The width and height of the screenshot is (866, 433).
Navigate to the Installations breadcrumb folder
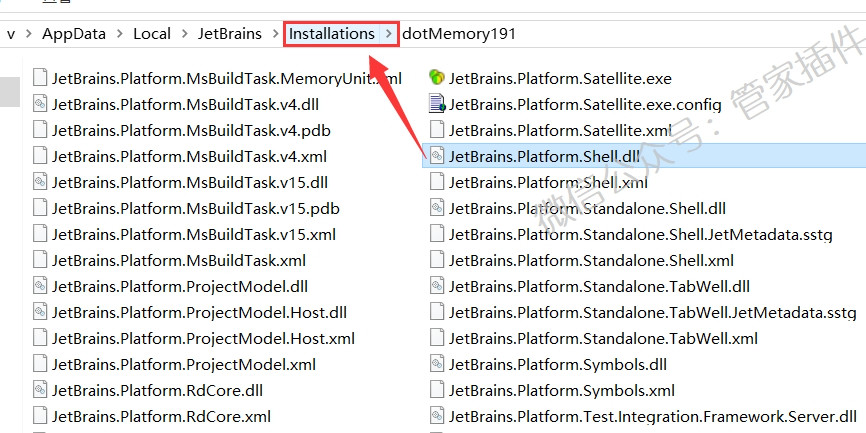pyautogui.click(x=332, y=34)
